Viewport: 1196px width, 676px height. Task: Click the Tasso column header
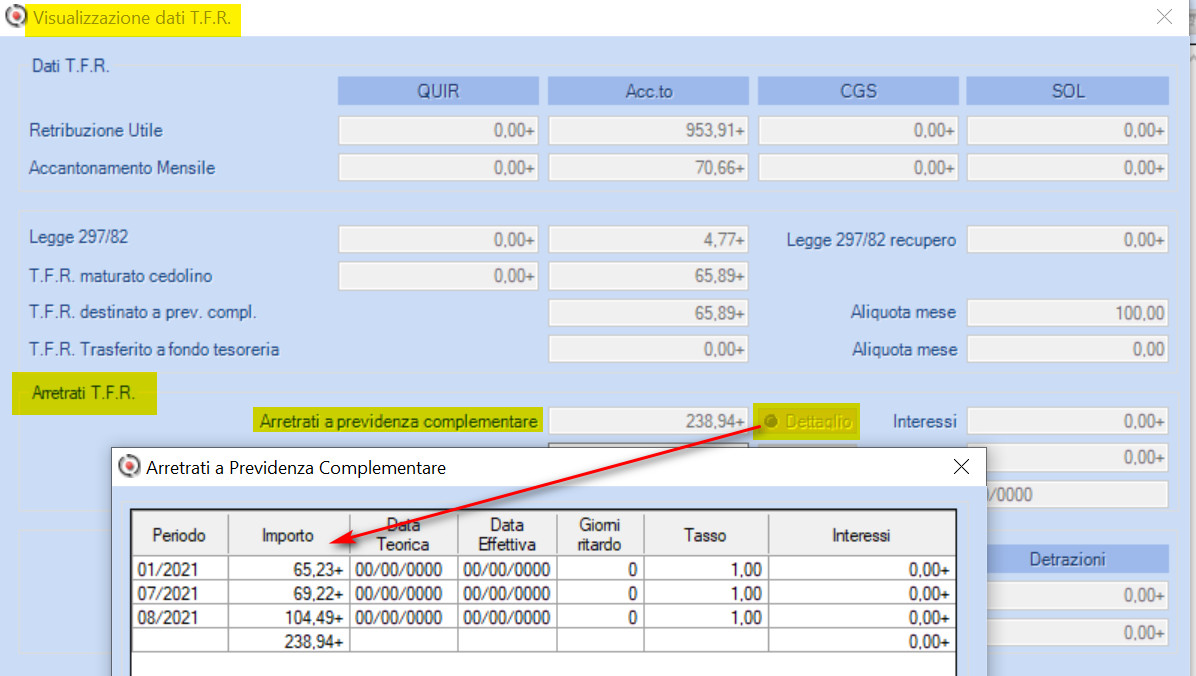coord(706,535)
